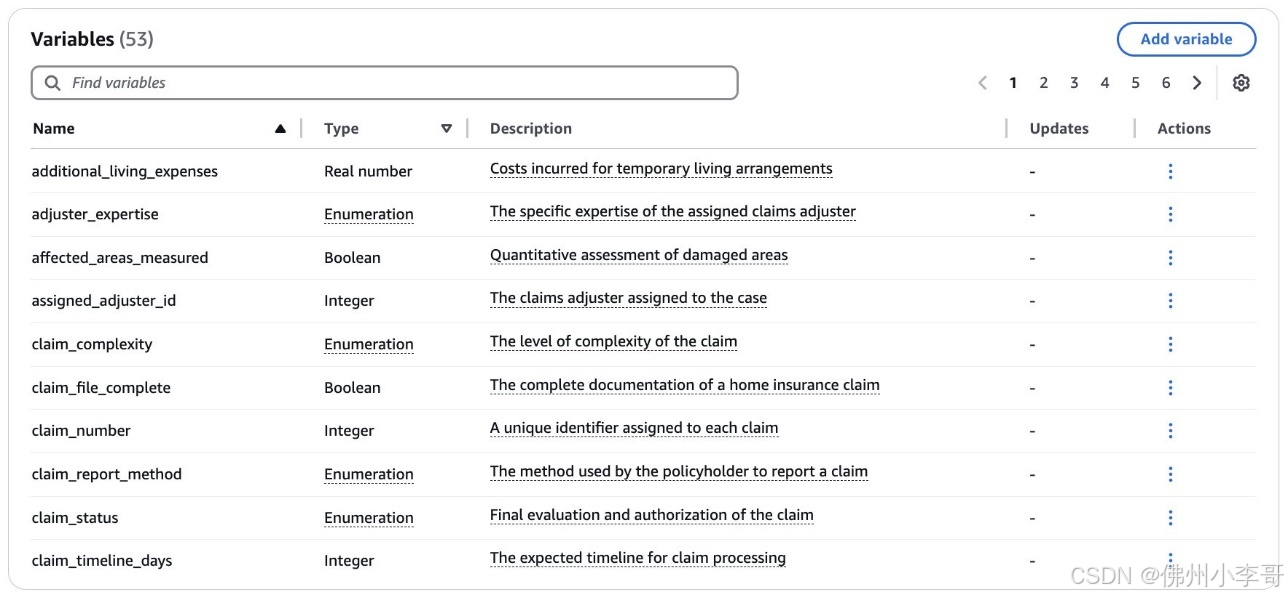Screen dimensions: 1288x597
Task: Click the Enumeration type of claim_complexity
Action: click(x=369, y=344)
